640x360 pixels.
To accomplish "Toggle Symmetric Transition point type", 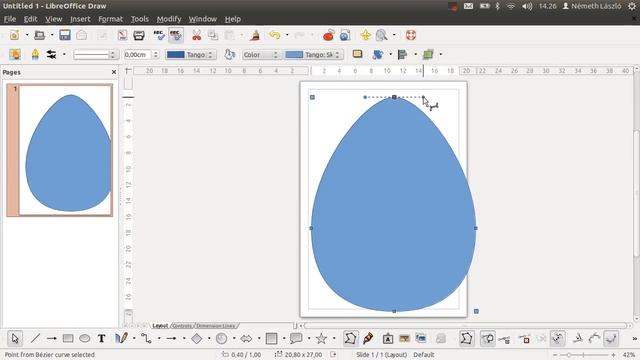I will click(x=611, y=338).
